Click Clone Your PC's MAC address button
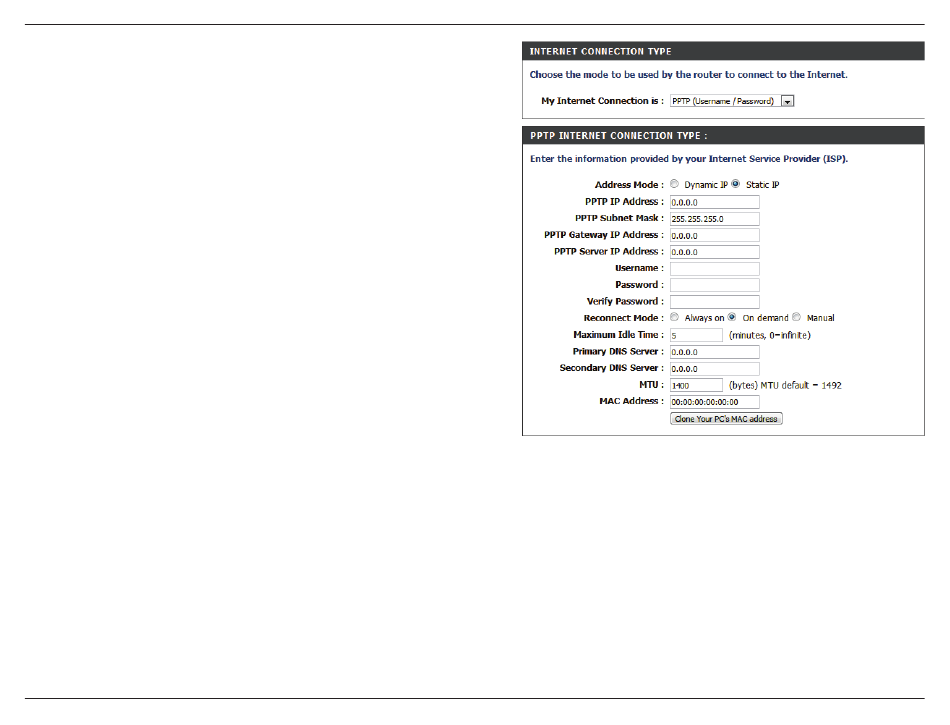950x725 pixels. pos(726,419)
